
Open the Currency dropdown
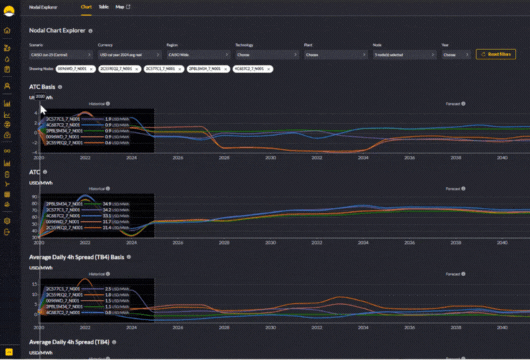[130, 54]
